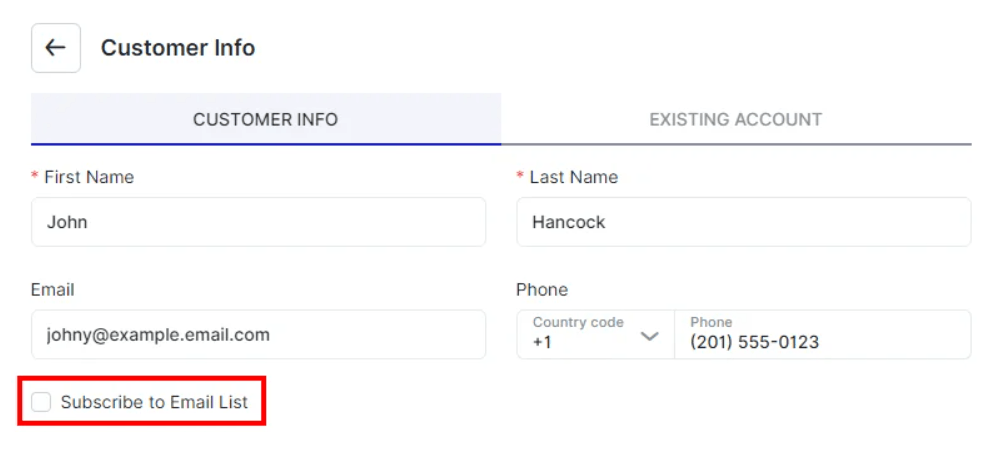The image size is (989, 452).
Task: Click the small "Country code" caption
Action: coord(578,322)
